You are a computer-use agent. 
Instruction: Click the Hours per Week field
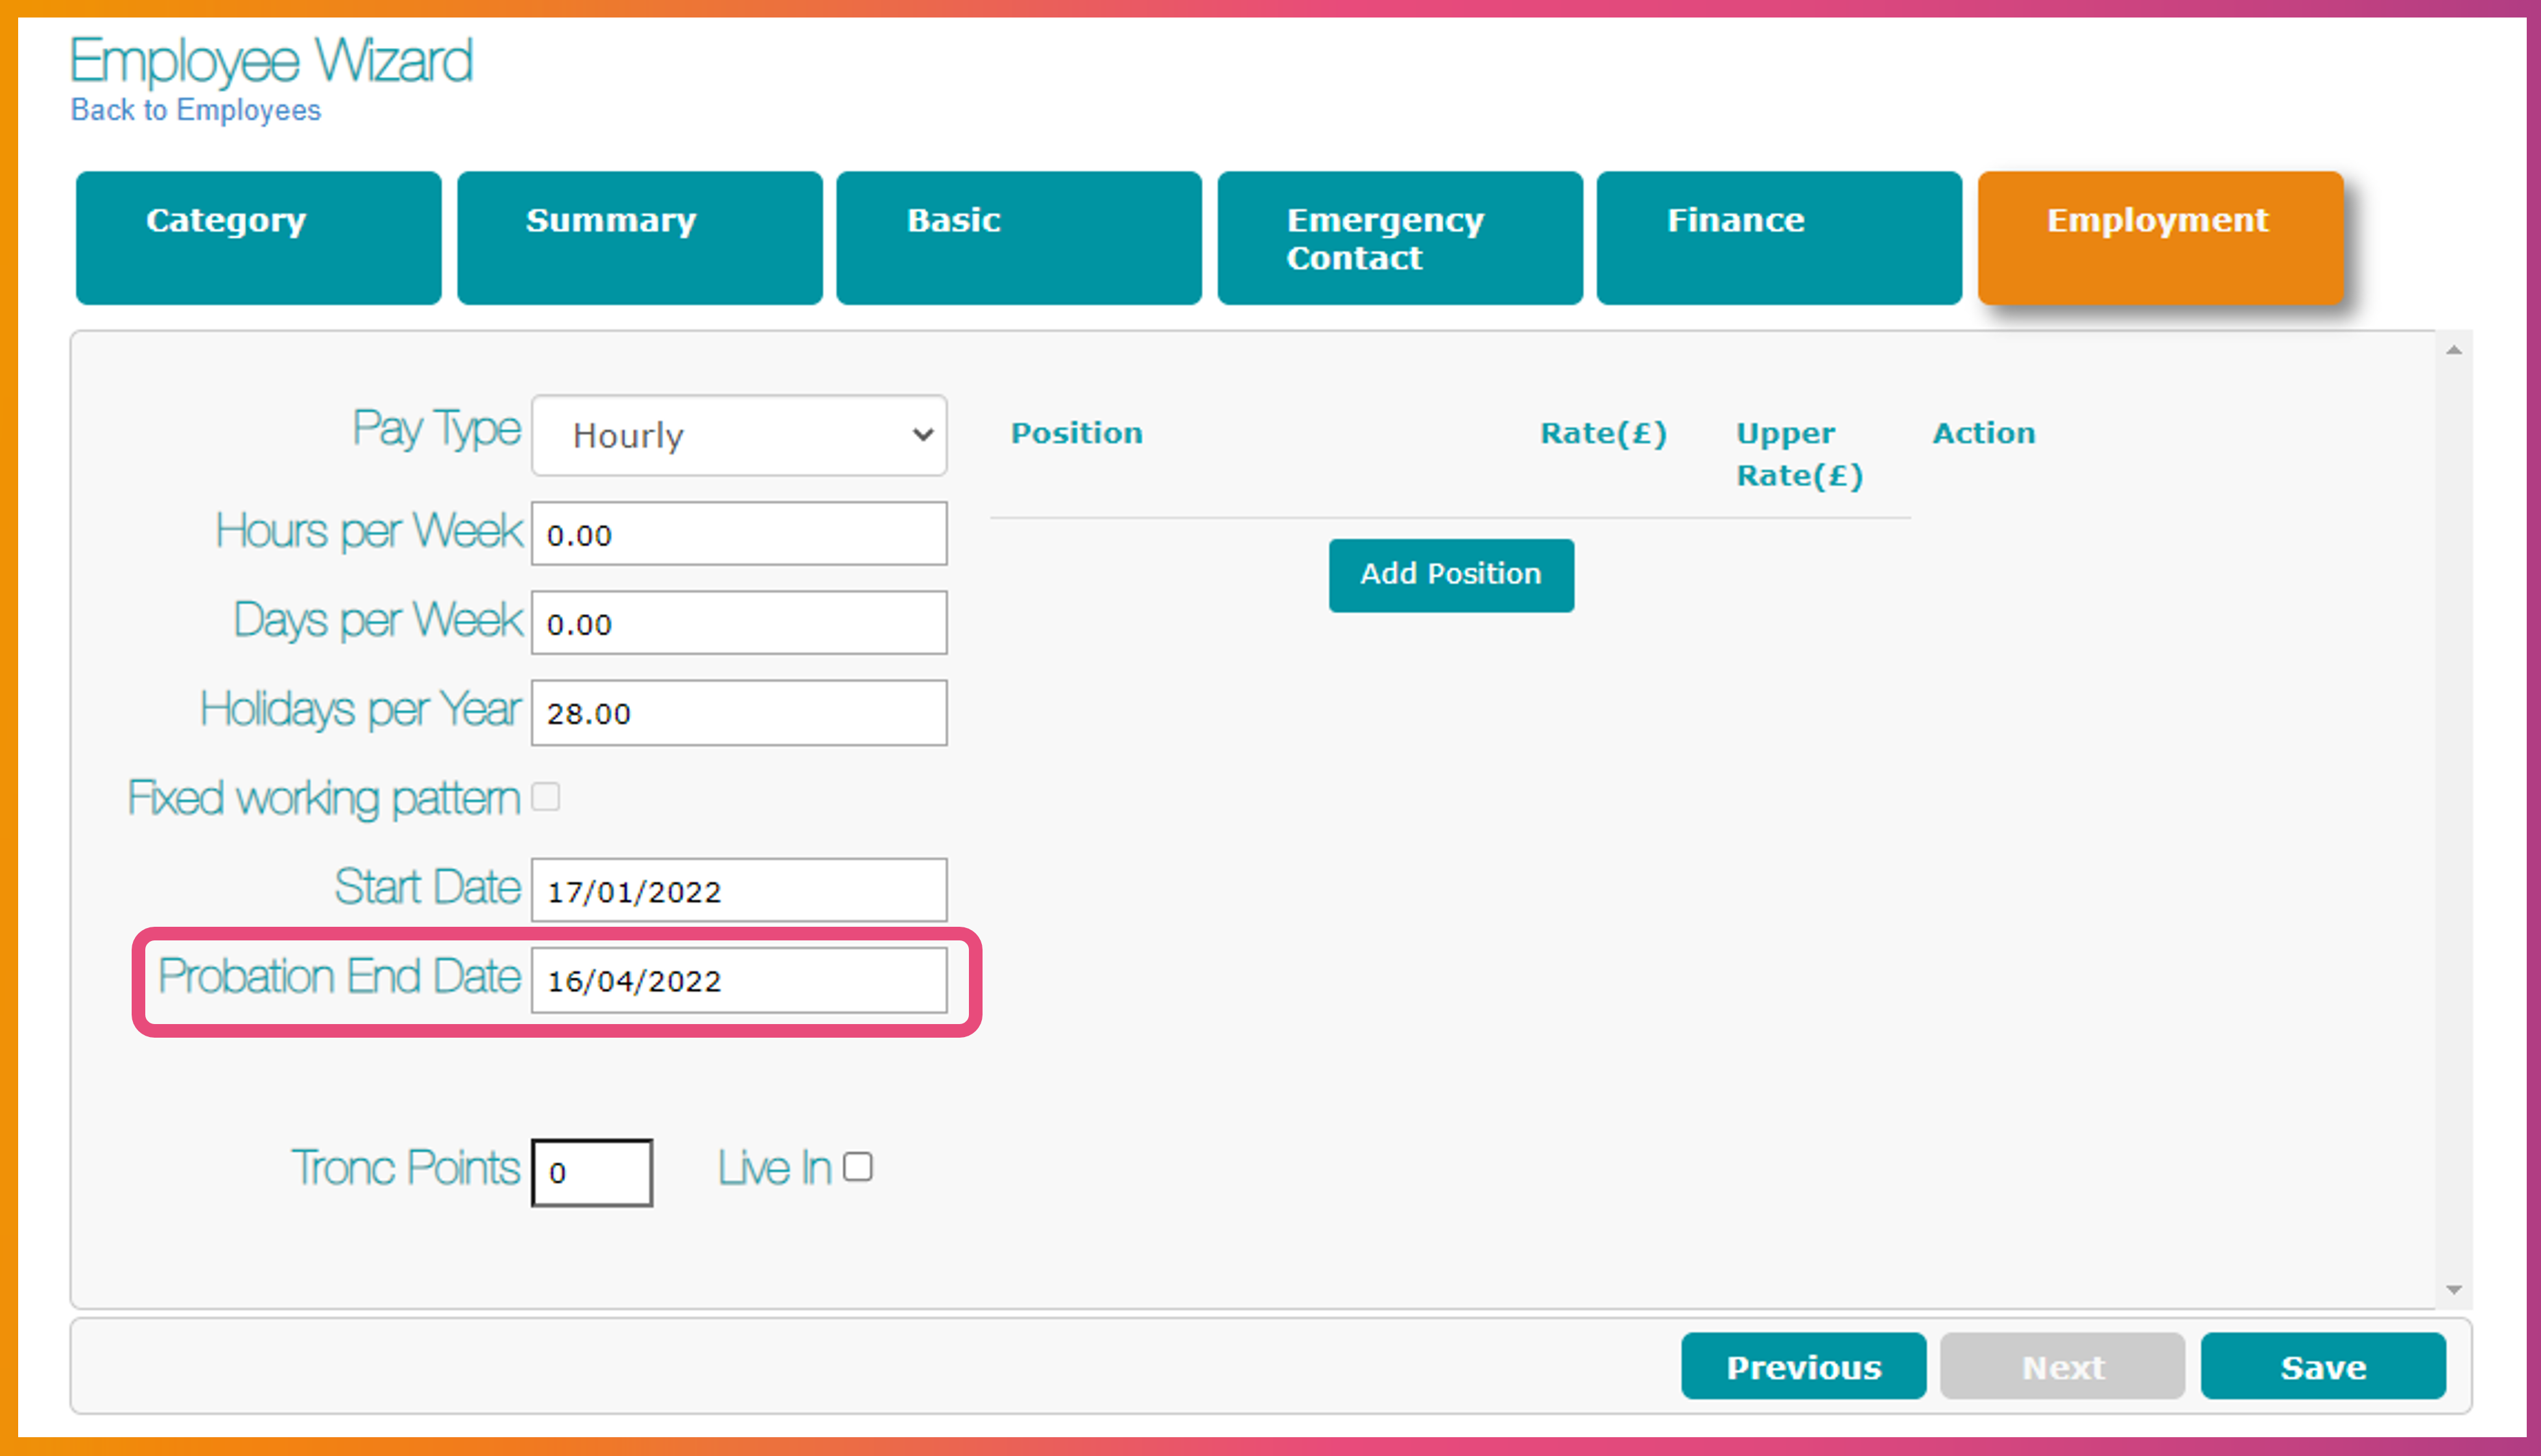tap(738, 534)
